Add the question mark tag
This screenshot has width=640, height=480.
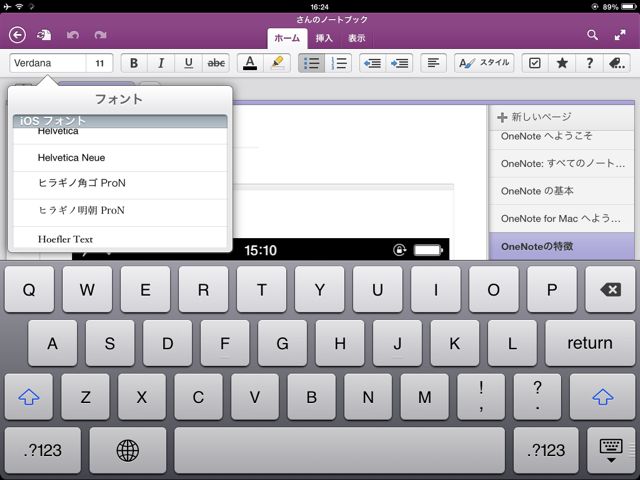[589, 63]
